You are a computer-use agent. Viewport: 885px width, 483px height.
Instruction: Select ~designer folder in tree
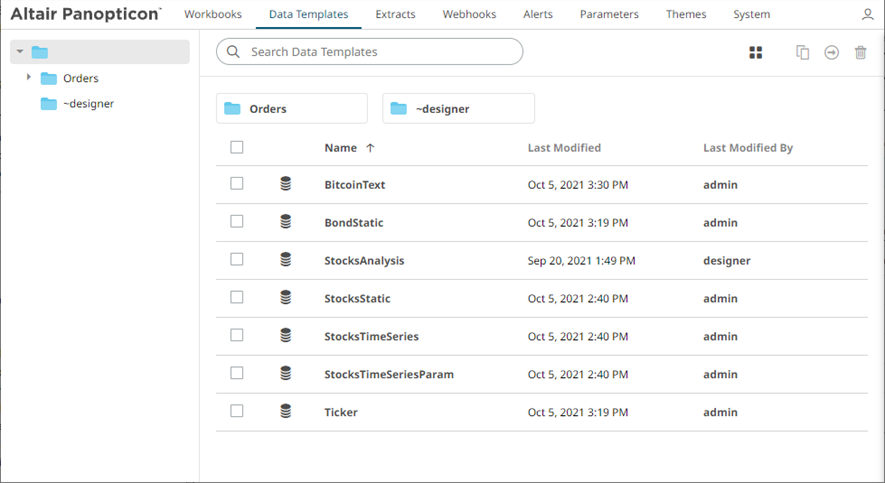pyautogui.click(x=88, y=103)
